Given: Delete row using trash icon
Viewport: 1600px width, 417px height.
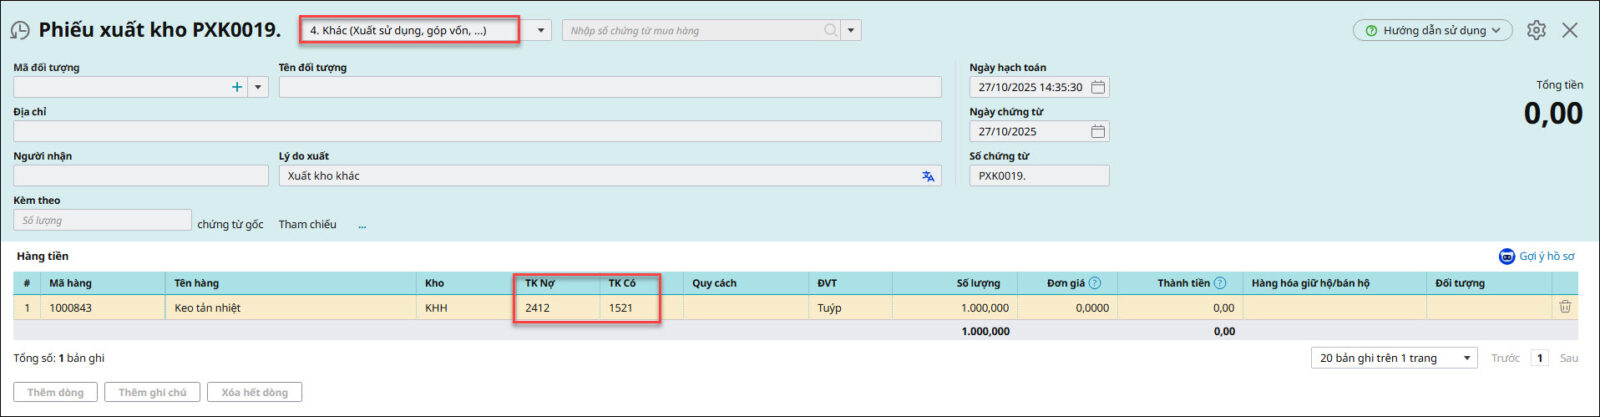Looking at the screenshot, I should (x=1565, y=307).
